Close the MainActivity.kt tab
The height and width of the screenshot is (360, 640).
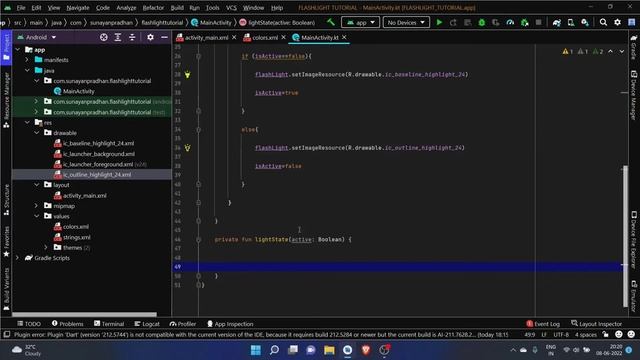[344, 38]
